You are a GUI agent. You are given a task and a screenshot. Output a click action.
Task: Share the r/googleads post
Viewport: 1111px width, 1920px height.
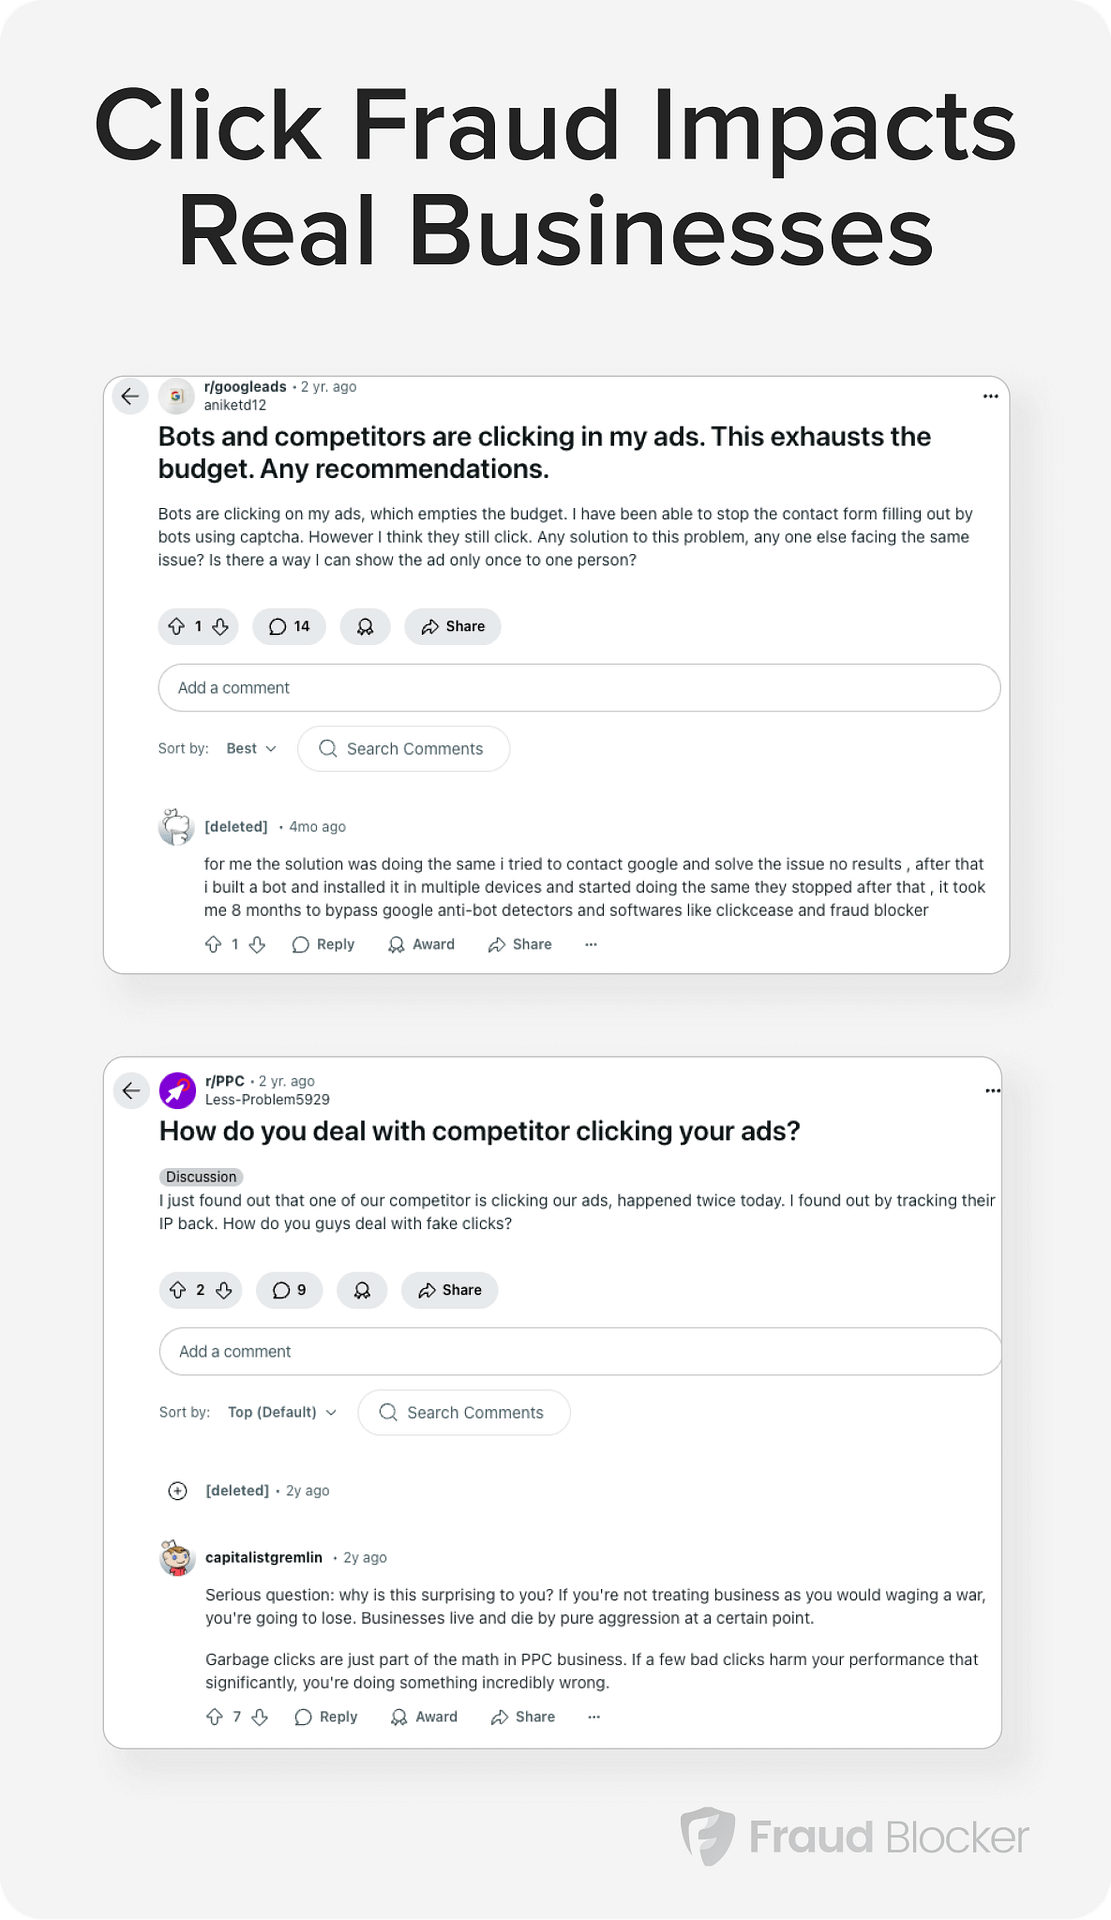453,627
